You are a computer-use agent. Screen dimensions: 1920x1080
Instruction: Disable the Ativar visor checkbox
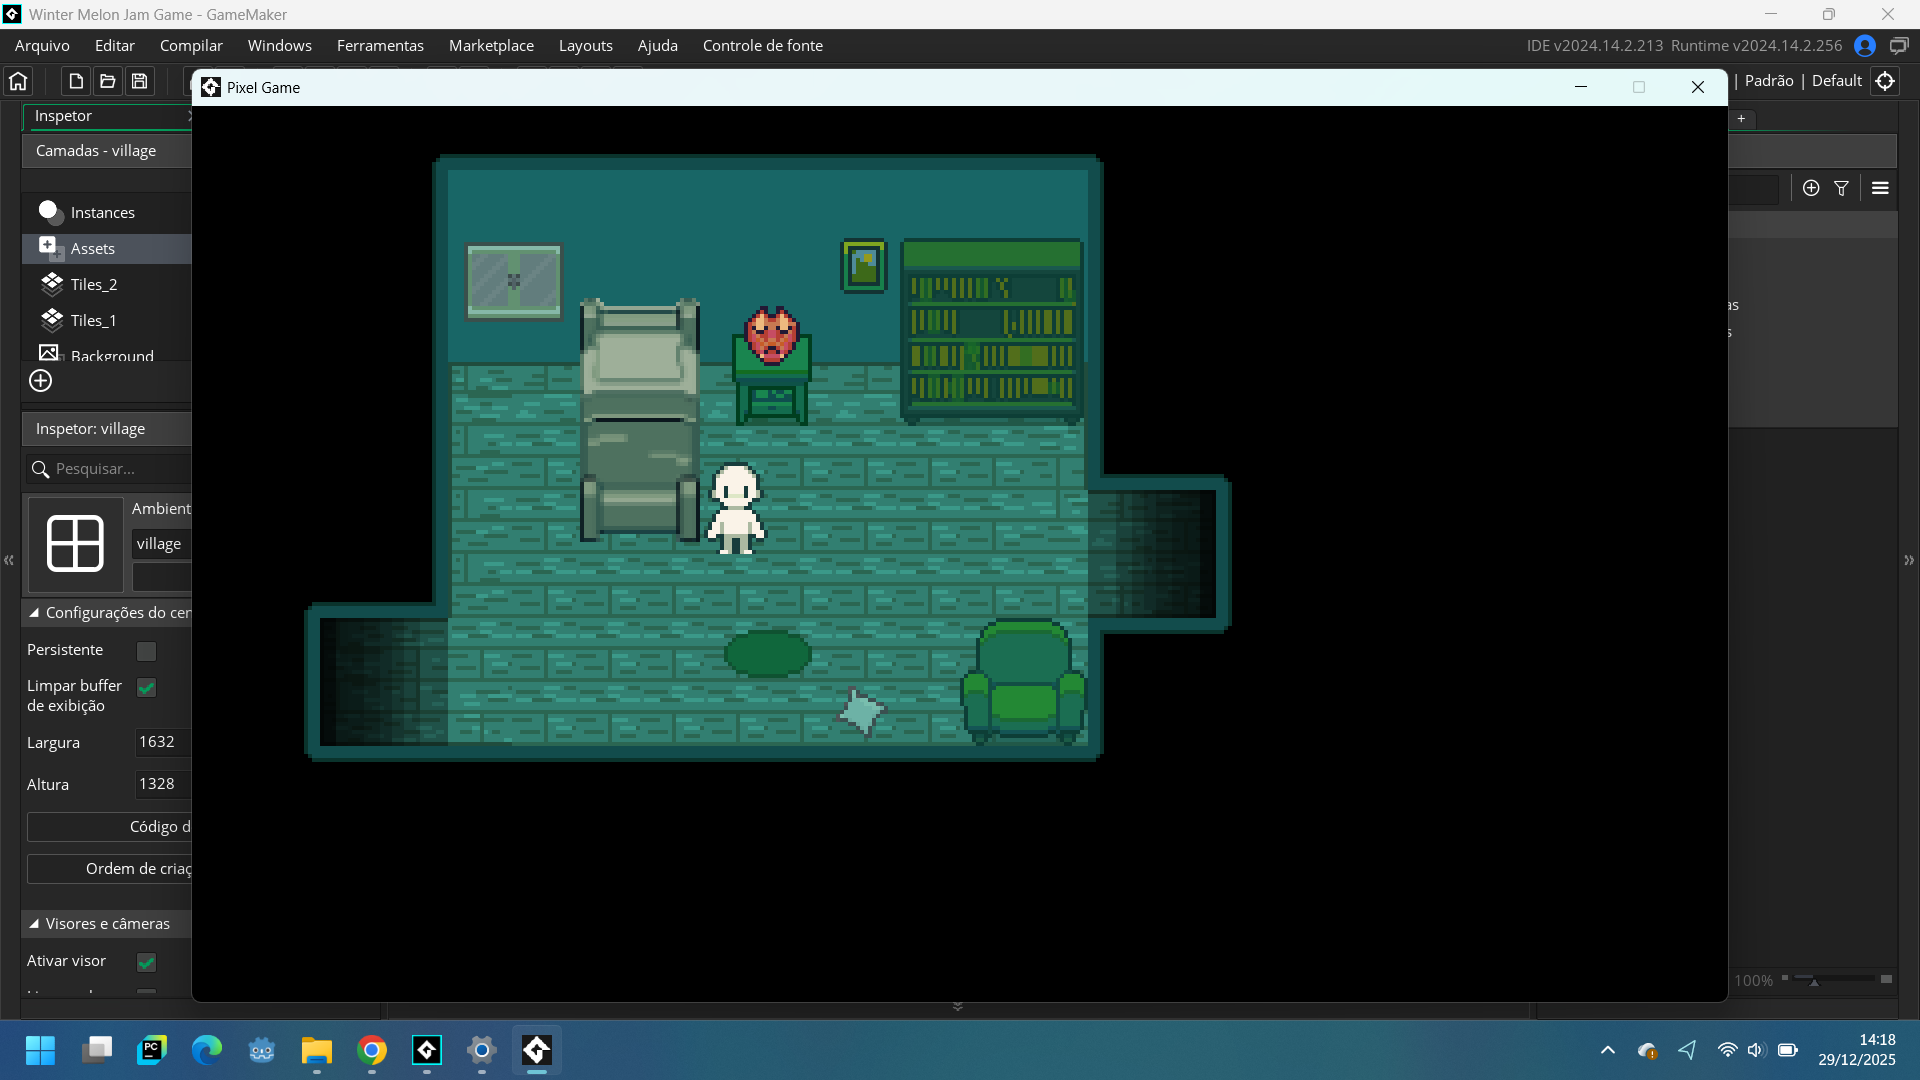click(147, 963)
